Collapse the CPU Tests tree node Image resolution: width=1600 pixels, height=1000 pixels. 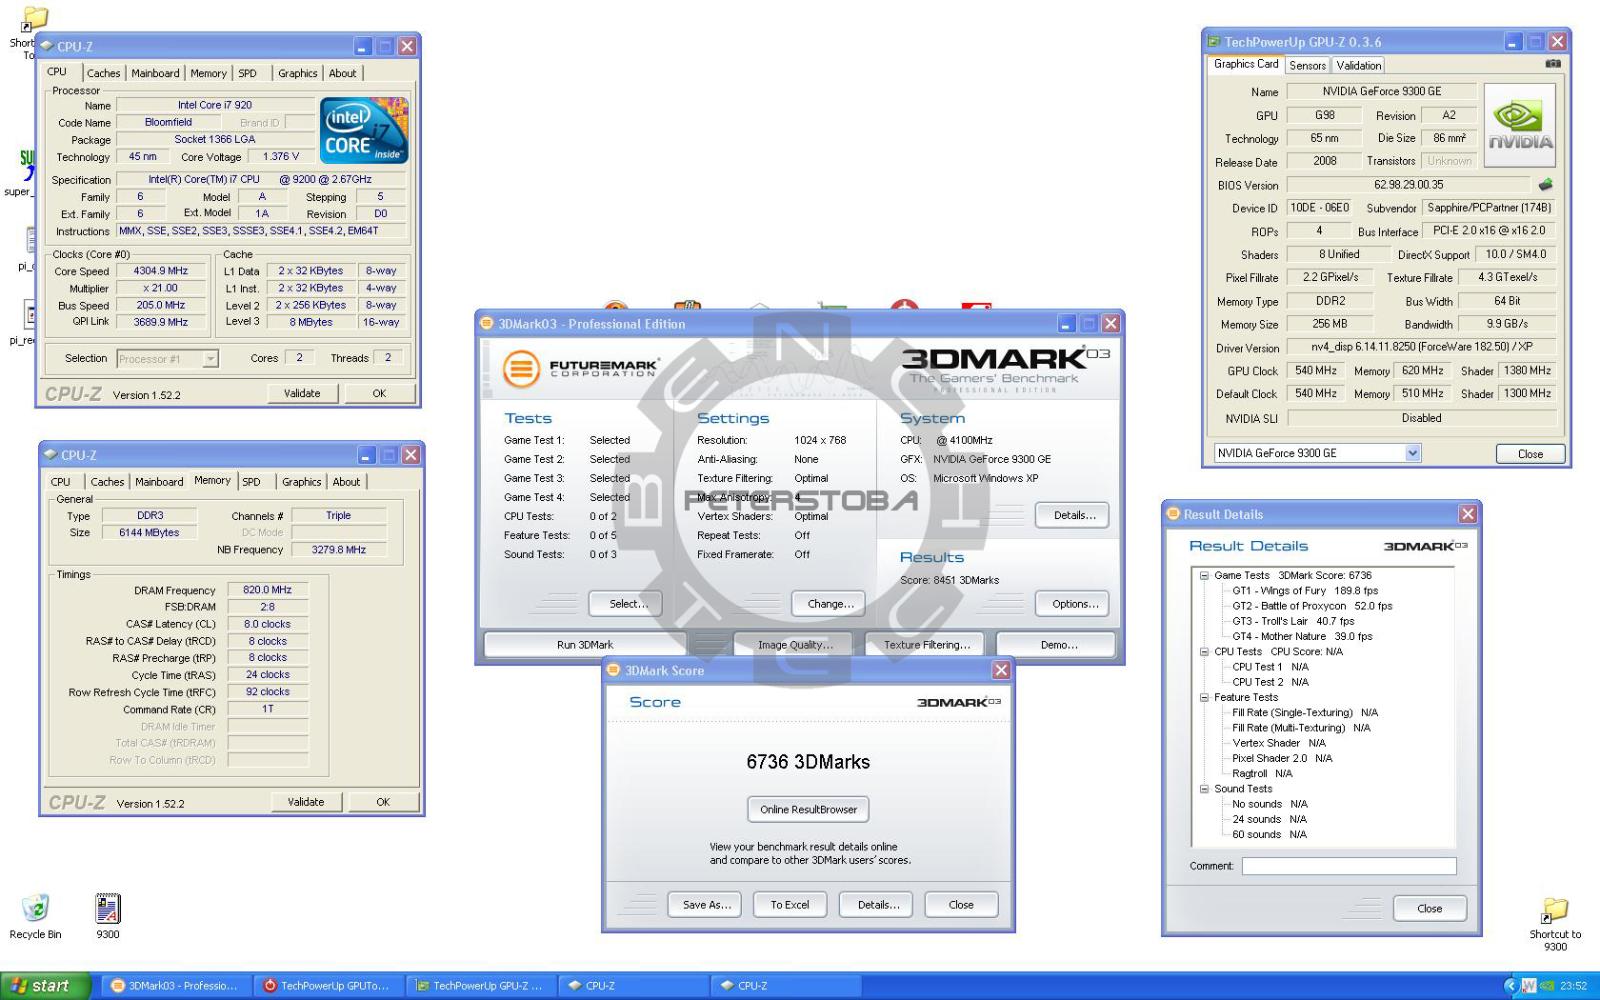(1204, 652)
